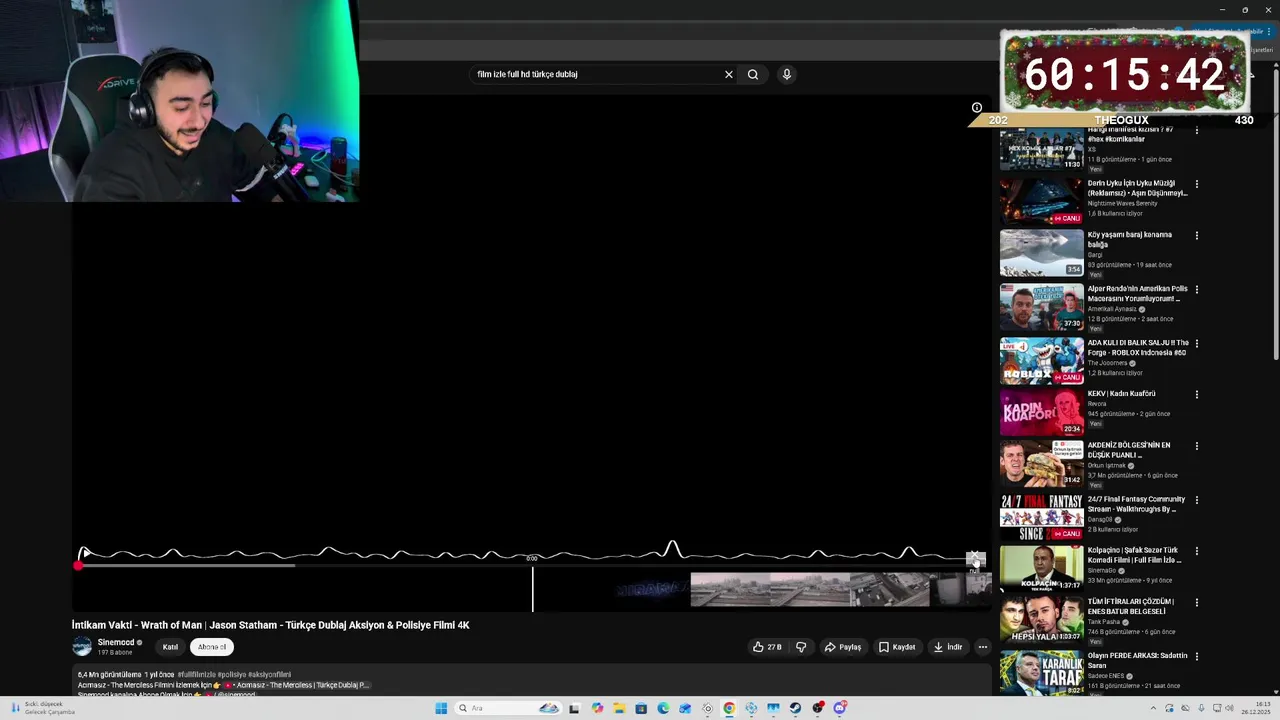Open options menu for TÜM İFTİRALARI video
The width and height of the screenshot is (1280, 720).
(1196, 603)
